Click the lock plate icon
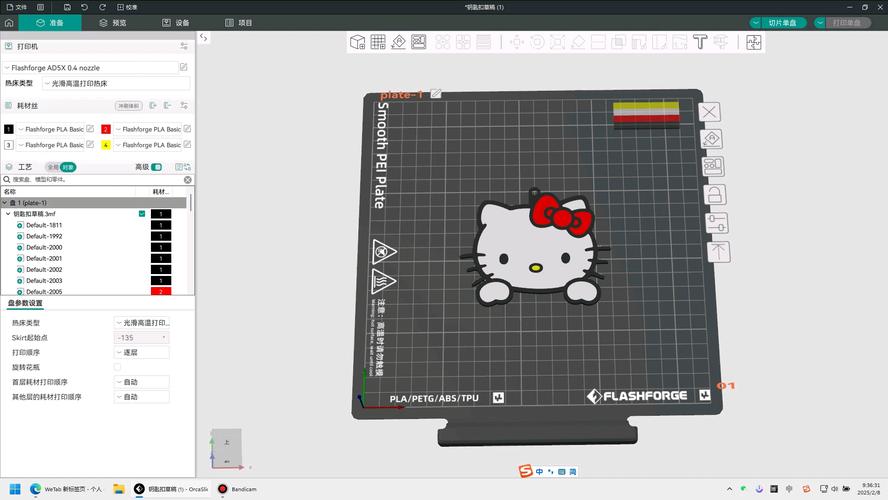Screen dimensions: 888x500 click(x=715, y=195)
